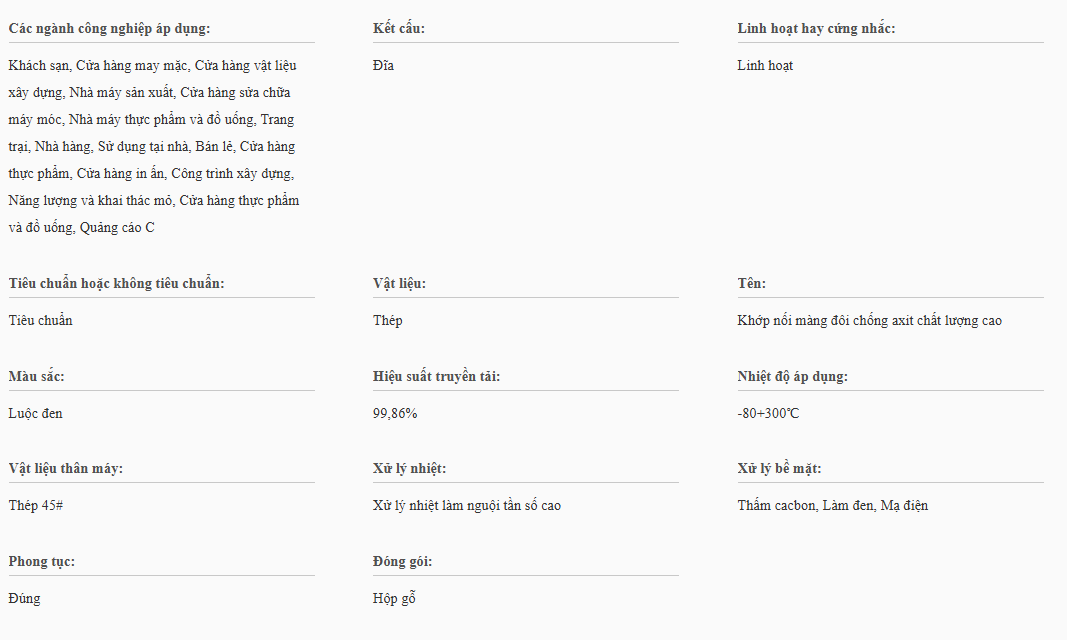Click the applicable industries description paragraph
This screenshot has width=1067, height=640.
point(153,147)
